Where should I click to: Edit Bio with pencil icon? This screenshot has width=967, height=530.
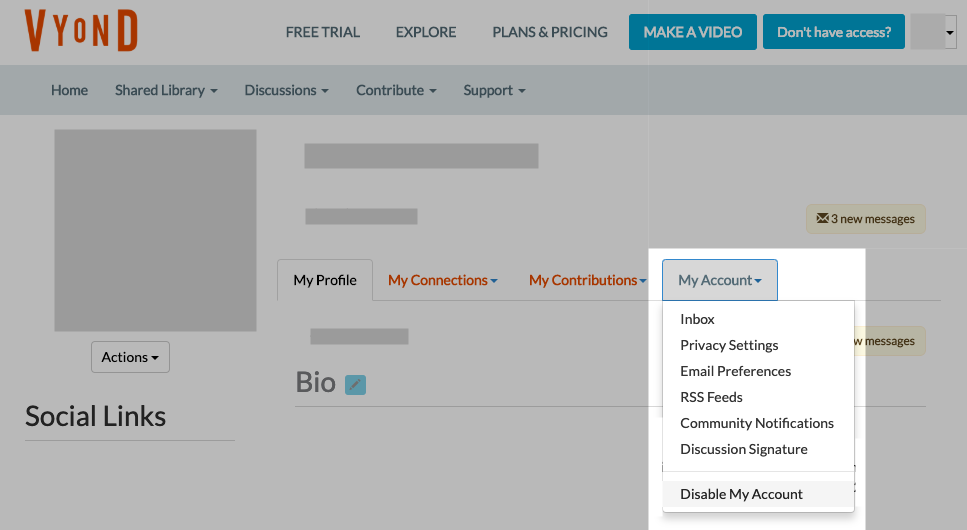click(355, 384)
